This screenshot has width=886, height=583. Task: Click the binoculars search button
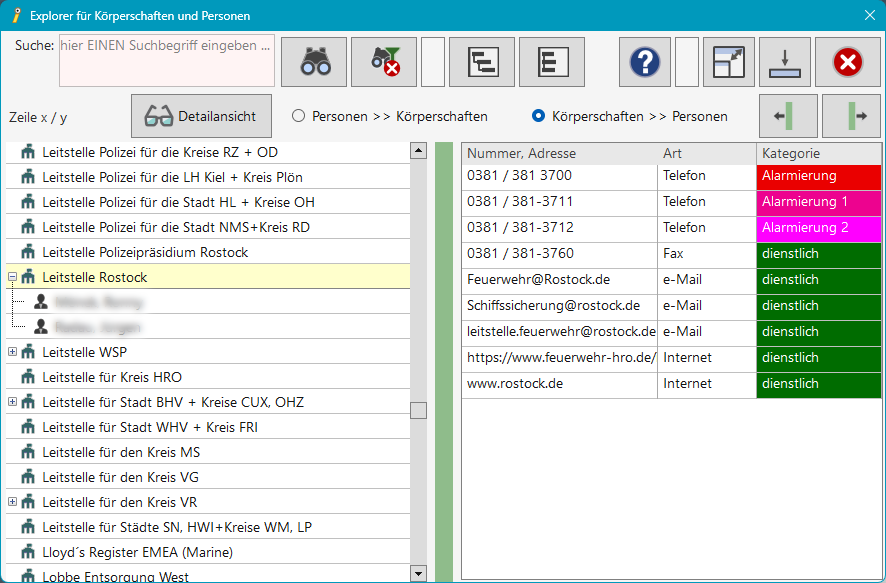point(314,62)
